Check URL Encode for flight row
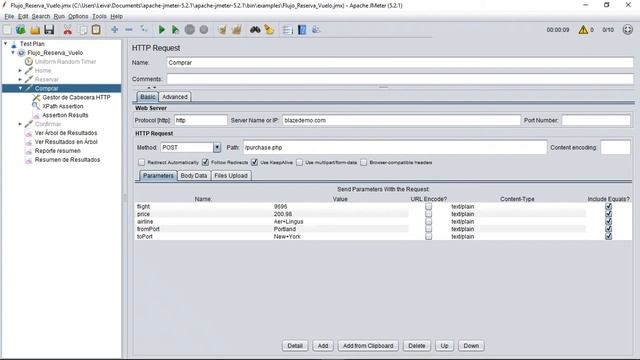This screenshot has height=360, width=640. [x=428, y=207]
